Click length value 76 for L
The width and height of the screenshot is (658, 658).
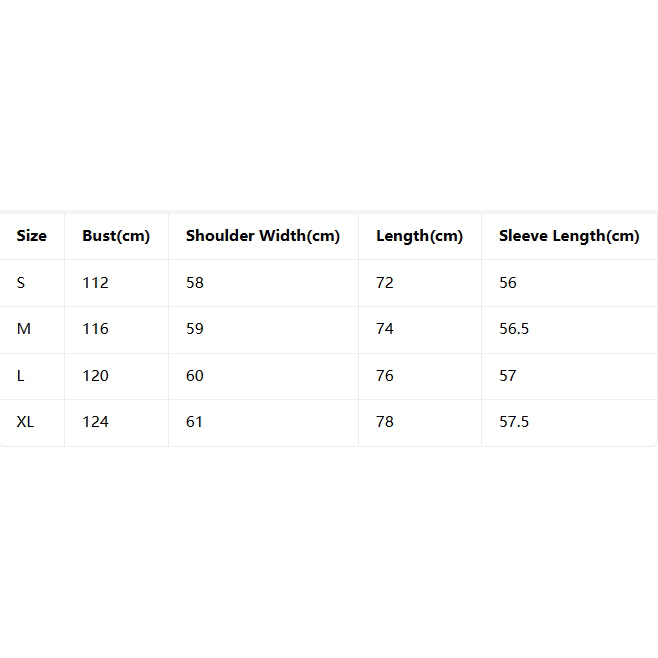(385, 376)
